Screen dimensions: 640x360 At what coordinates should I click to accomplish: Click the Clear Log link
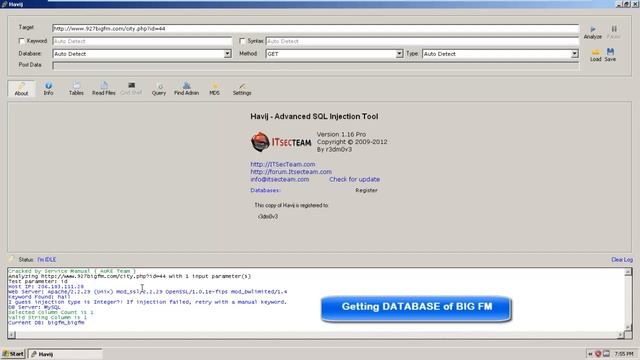click(x=622, y=260)
